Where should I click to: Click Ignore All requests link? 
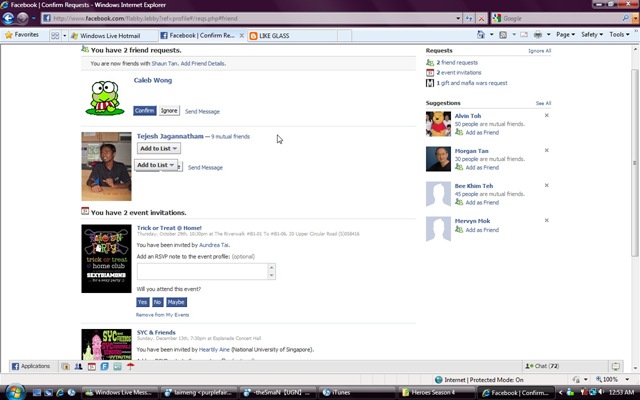pos(539,51)
